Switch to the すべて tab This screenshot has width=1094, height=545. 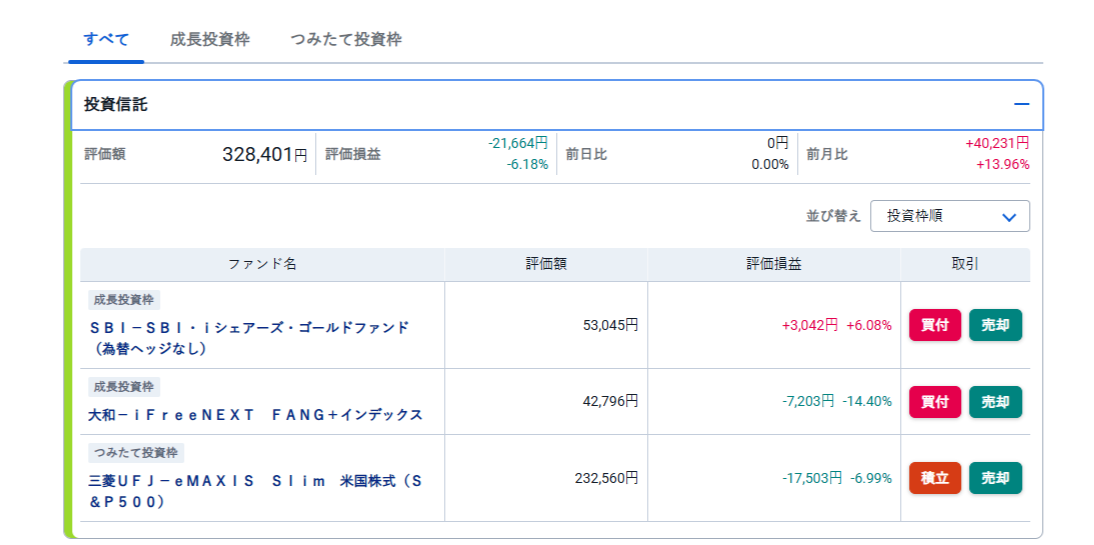[106, 40]
